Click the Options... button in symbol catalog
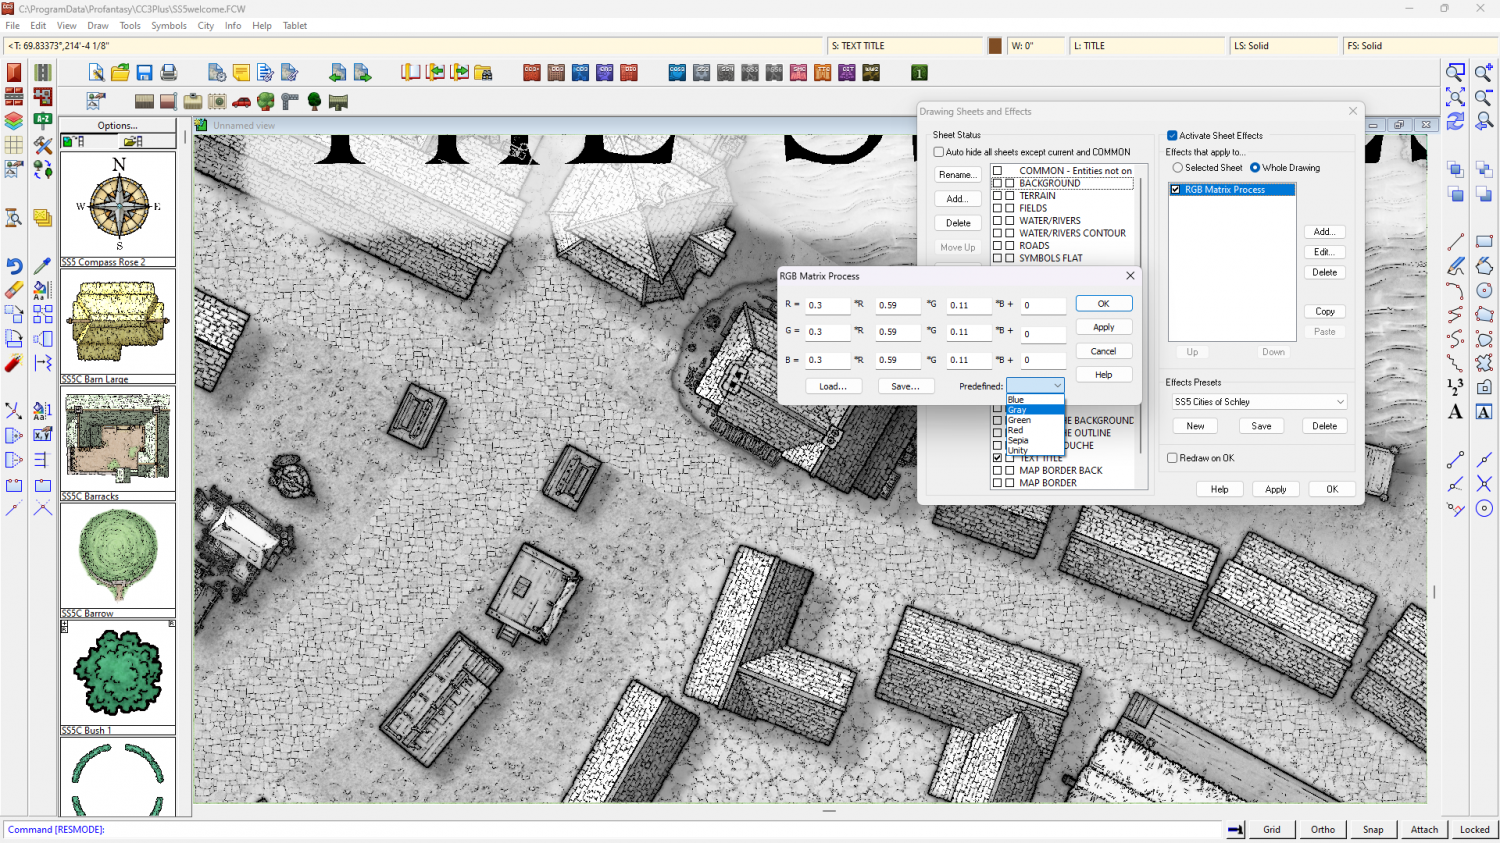 click(x=118, y=126)
